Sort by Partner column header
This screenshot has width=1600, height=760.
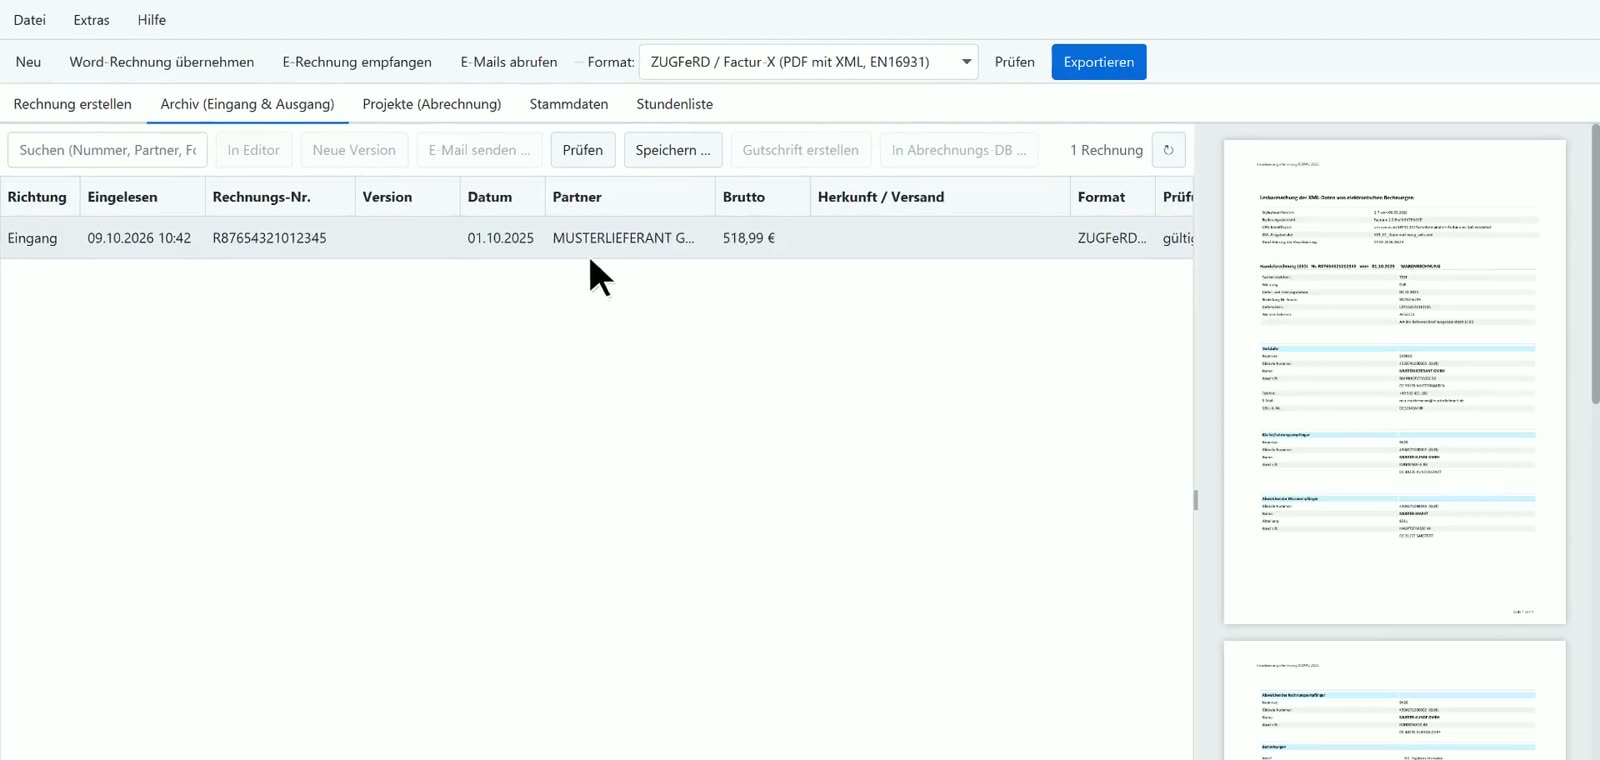[630, 197]
